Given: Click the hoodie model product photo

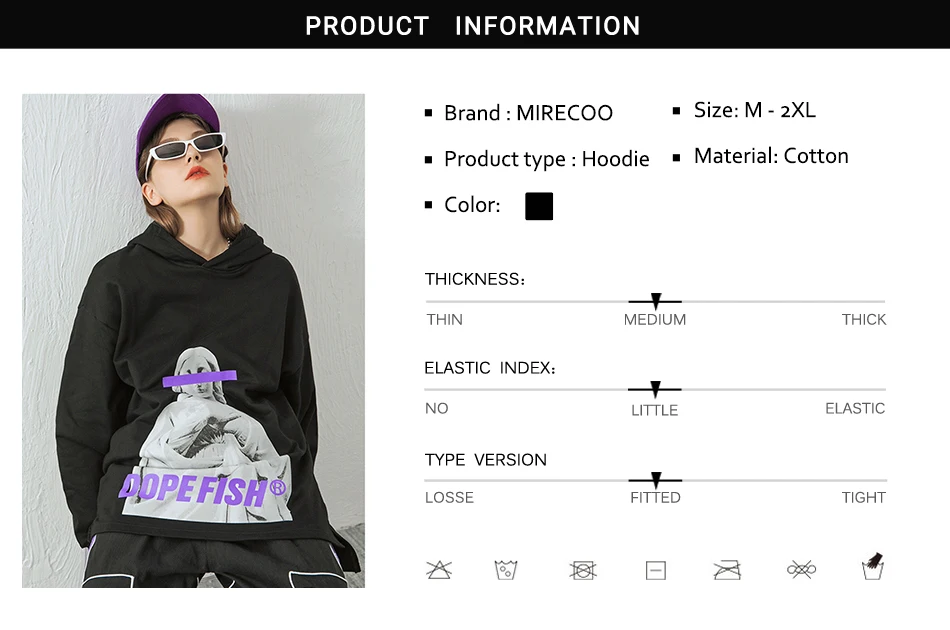Looking at the screenshot, I should pos(193,340).
